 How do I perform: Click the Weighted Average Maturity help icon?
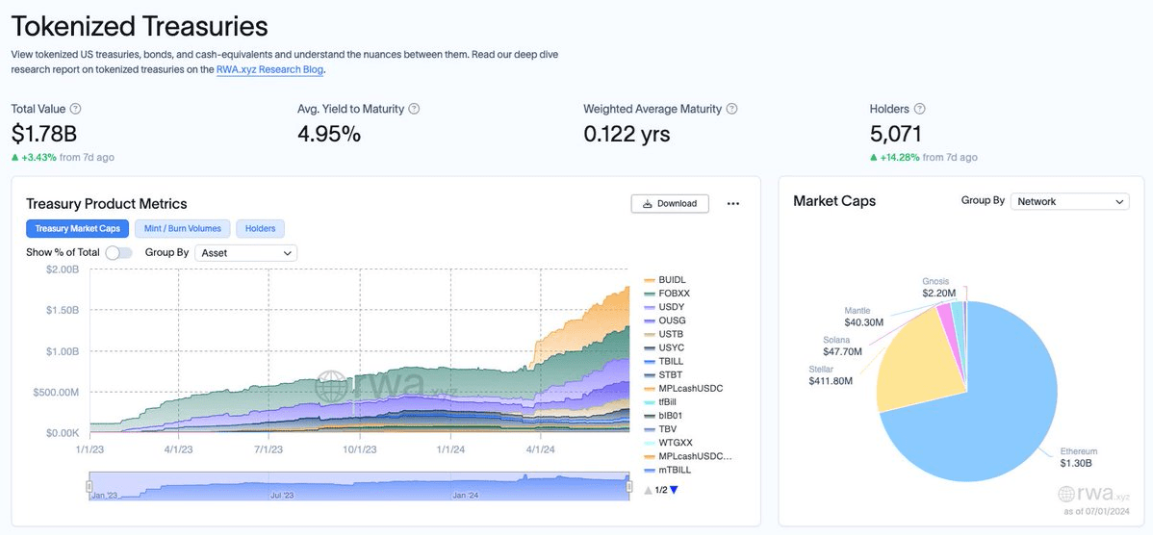[732, 109]
